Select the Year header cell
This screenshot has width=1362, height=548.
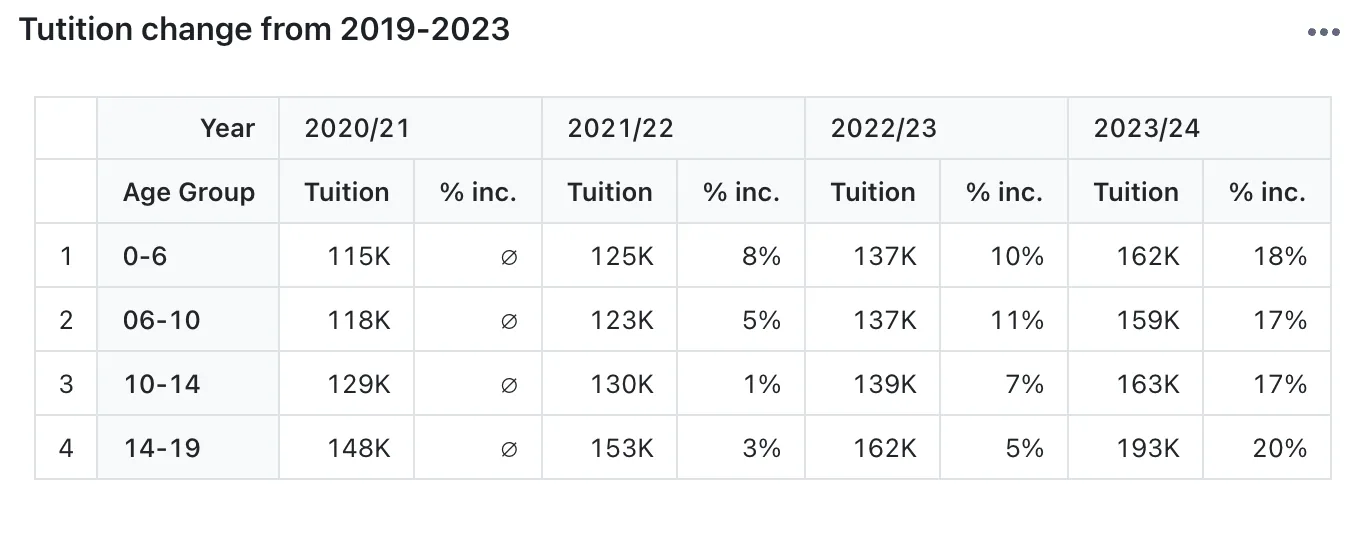pos(188,128)
